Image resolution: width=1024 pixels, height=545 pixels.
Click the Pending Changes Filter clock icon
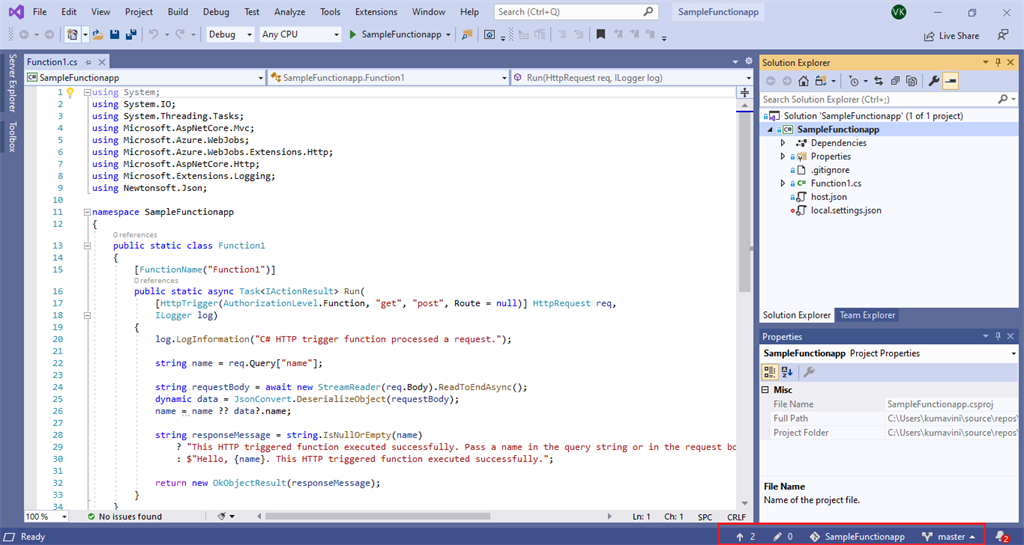[x=854, y=81]
